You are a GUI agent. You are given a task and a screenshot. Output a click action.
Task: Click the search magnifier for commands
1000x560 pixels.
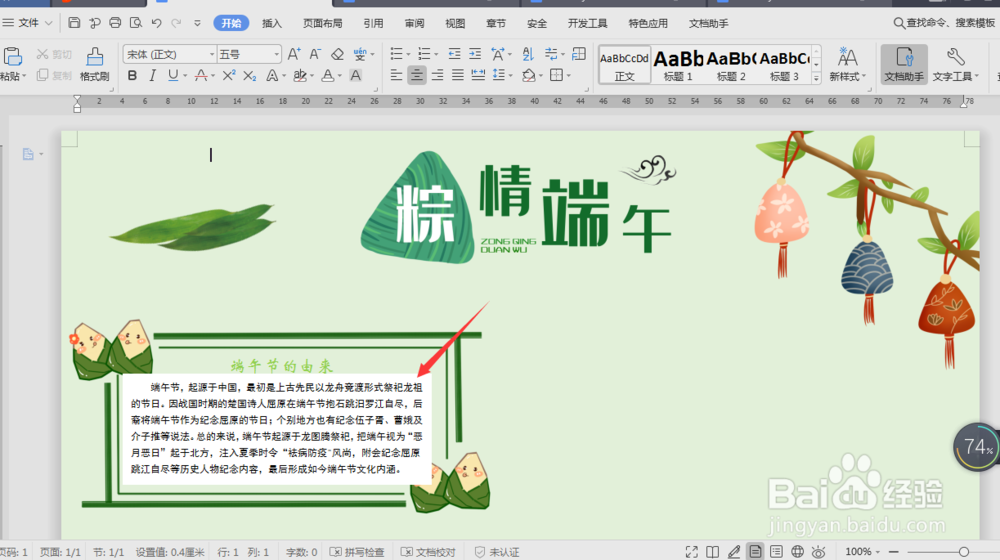click(899, 23)
